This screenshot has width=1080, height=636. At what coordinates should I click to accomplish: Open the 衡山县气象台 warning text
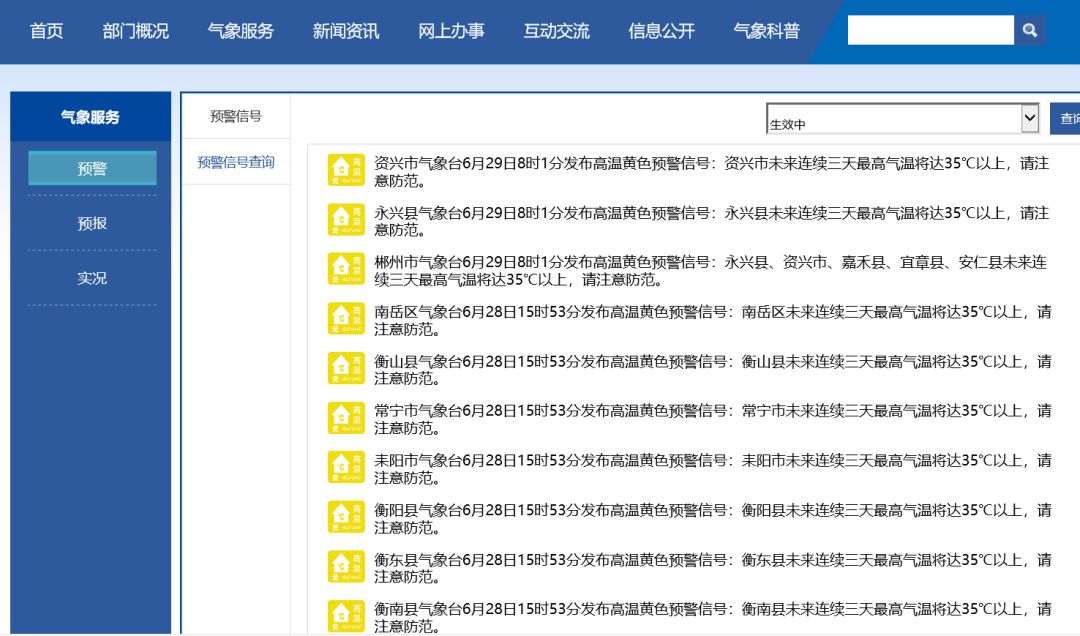pyautogui.click(x=713, y=370)
